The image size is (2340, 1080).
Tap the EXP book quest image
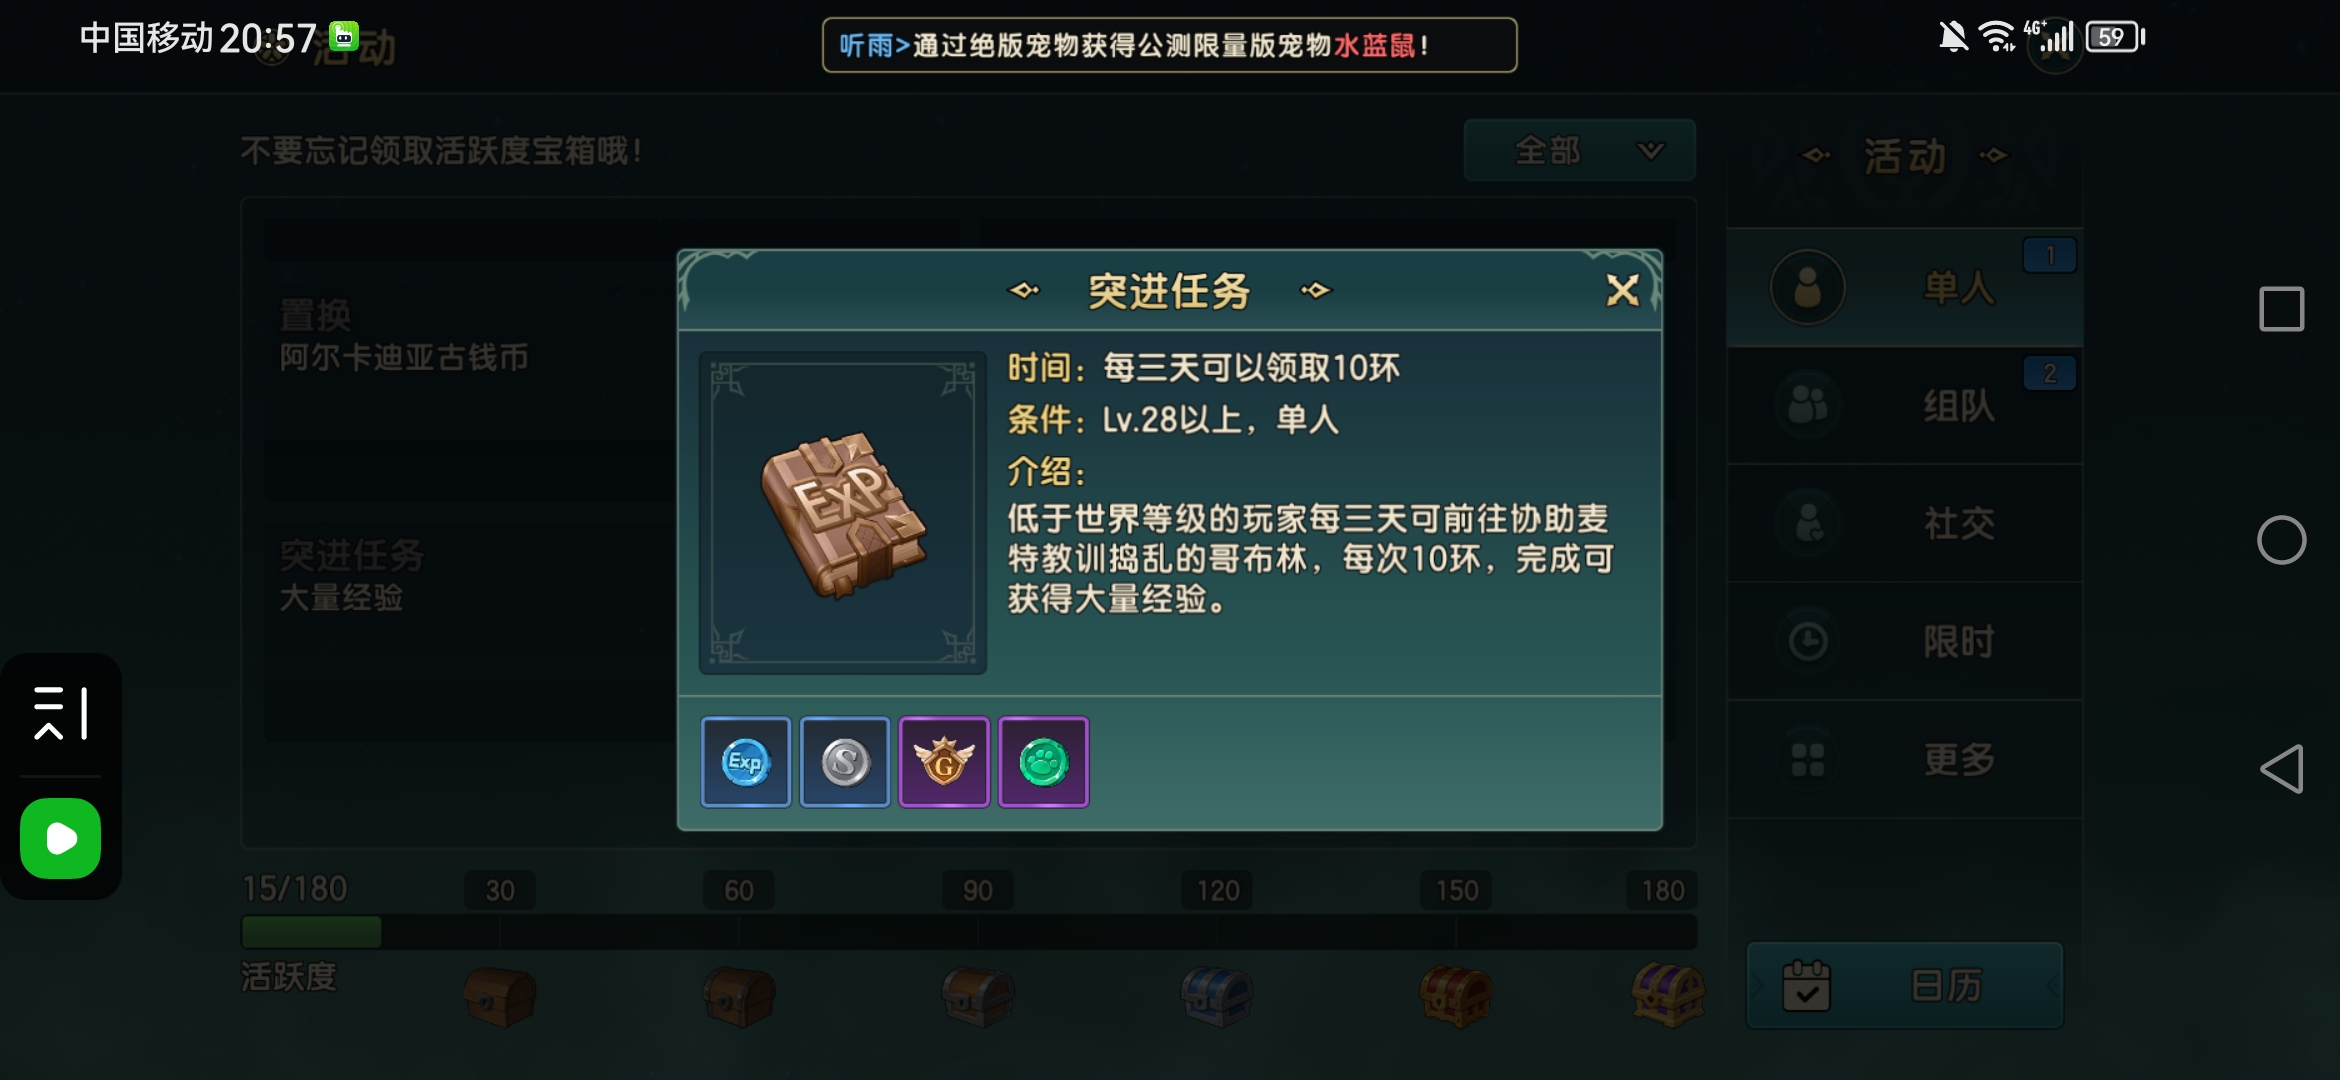pyautogui.click(x=843, y=512)
